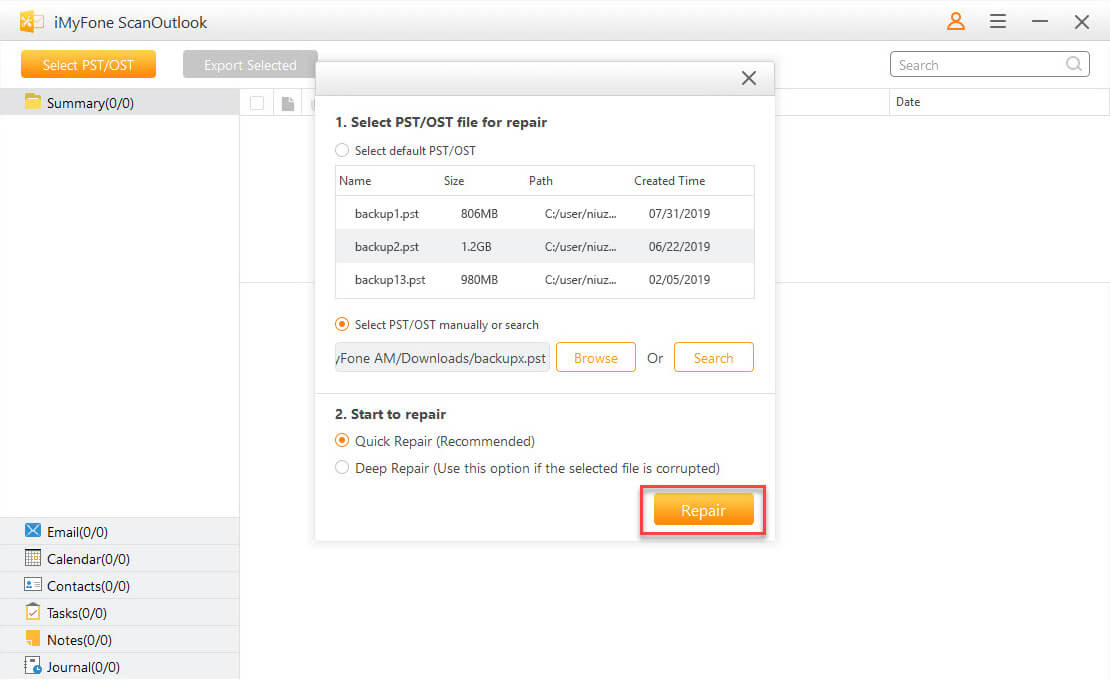Open the Tasks category
The height and width of the screenshot is (680, 1110).
pyautogui.click(x=76, y=613)
